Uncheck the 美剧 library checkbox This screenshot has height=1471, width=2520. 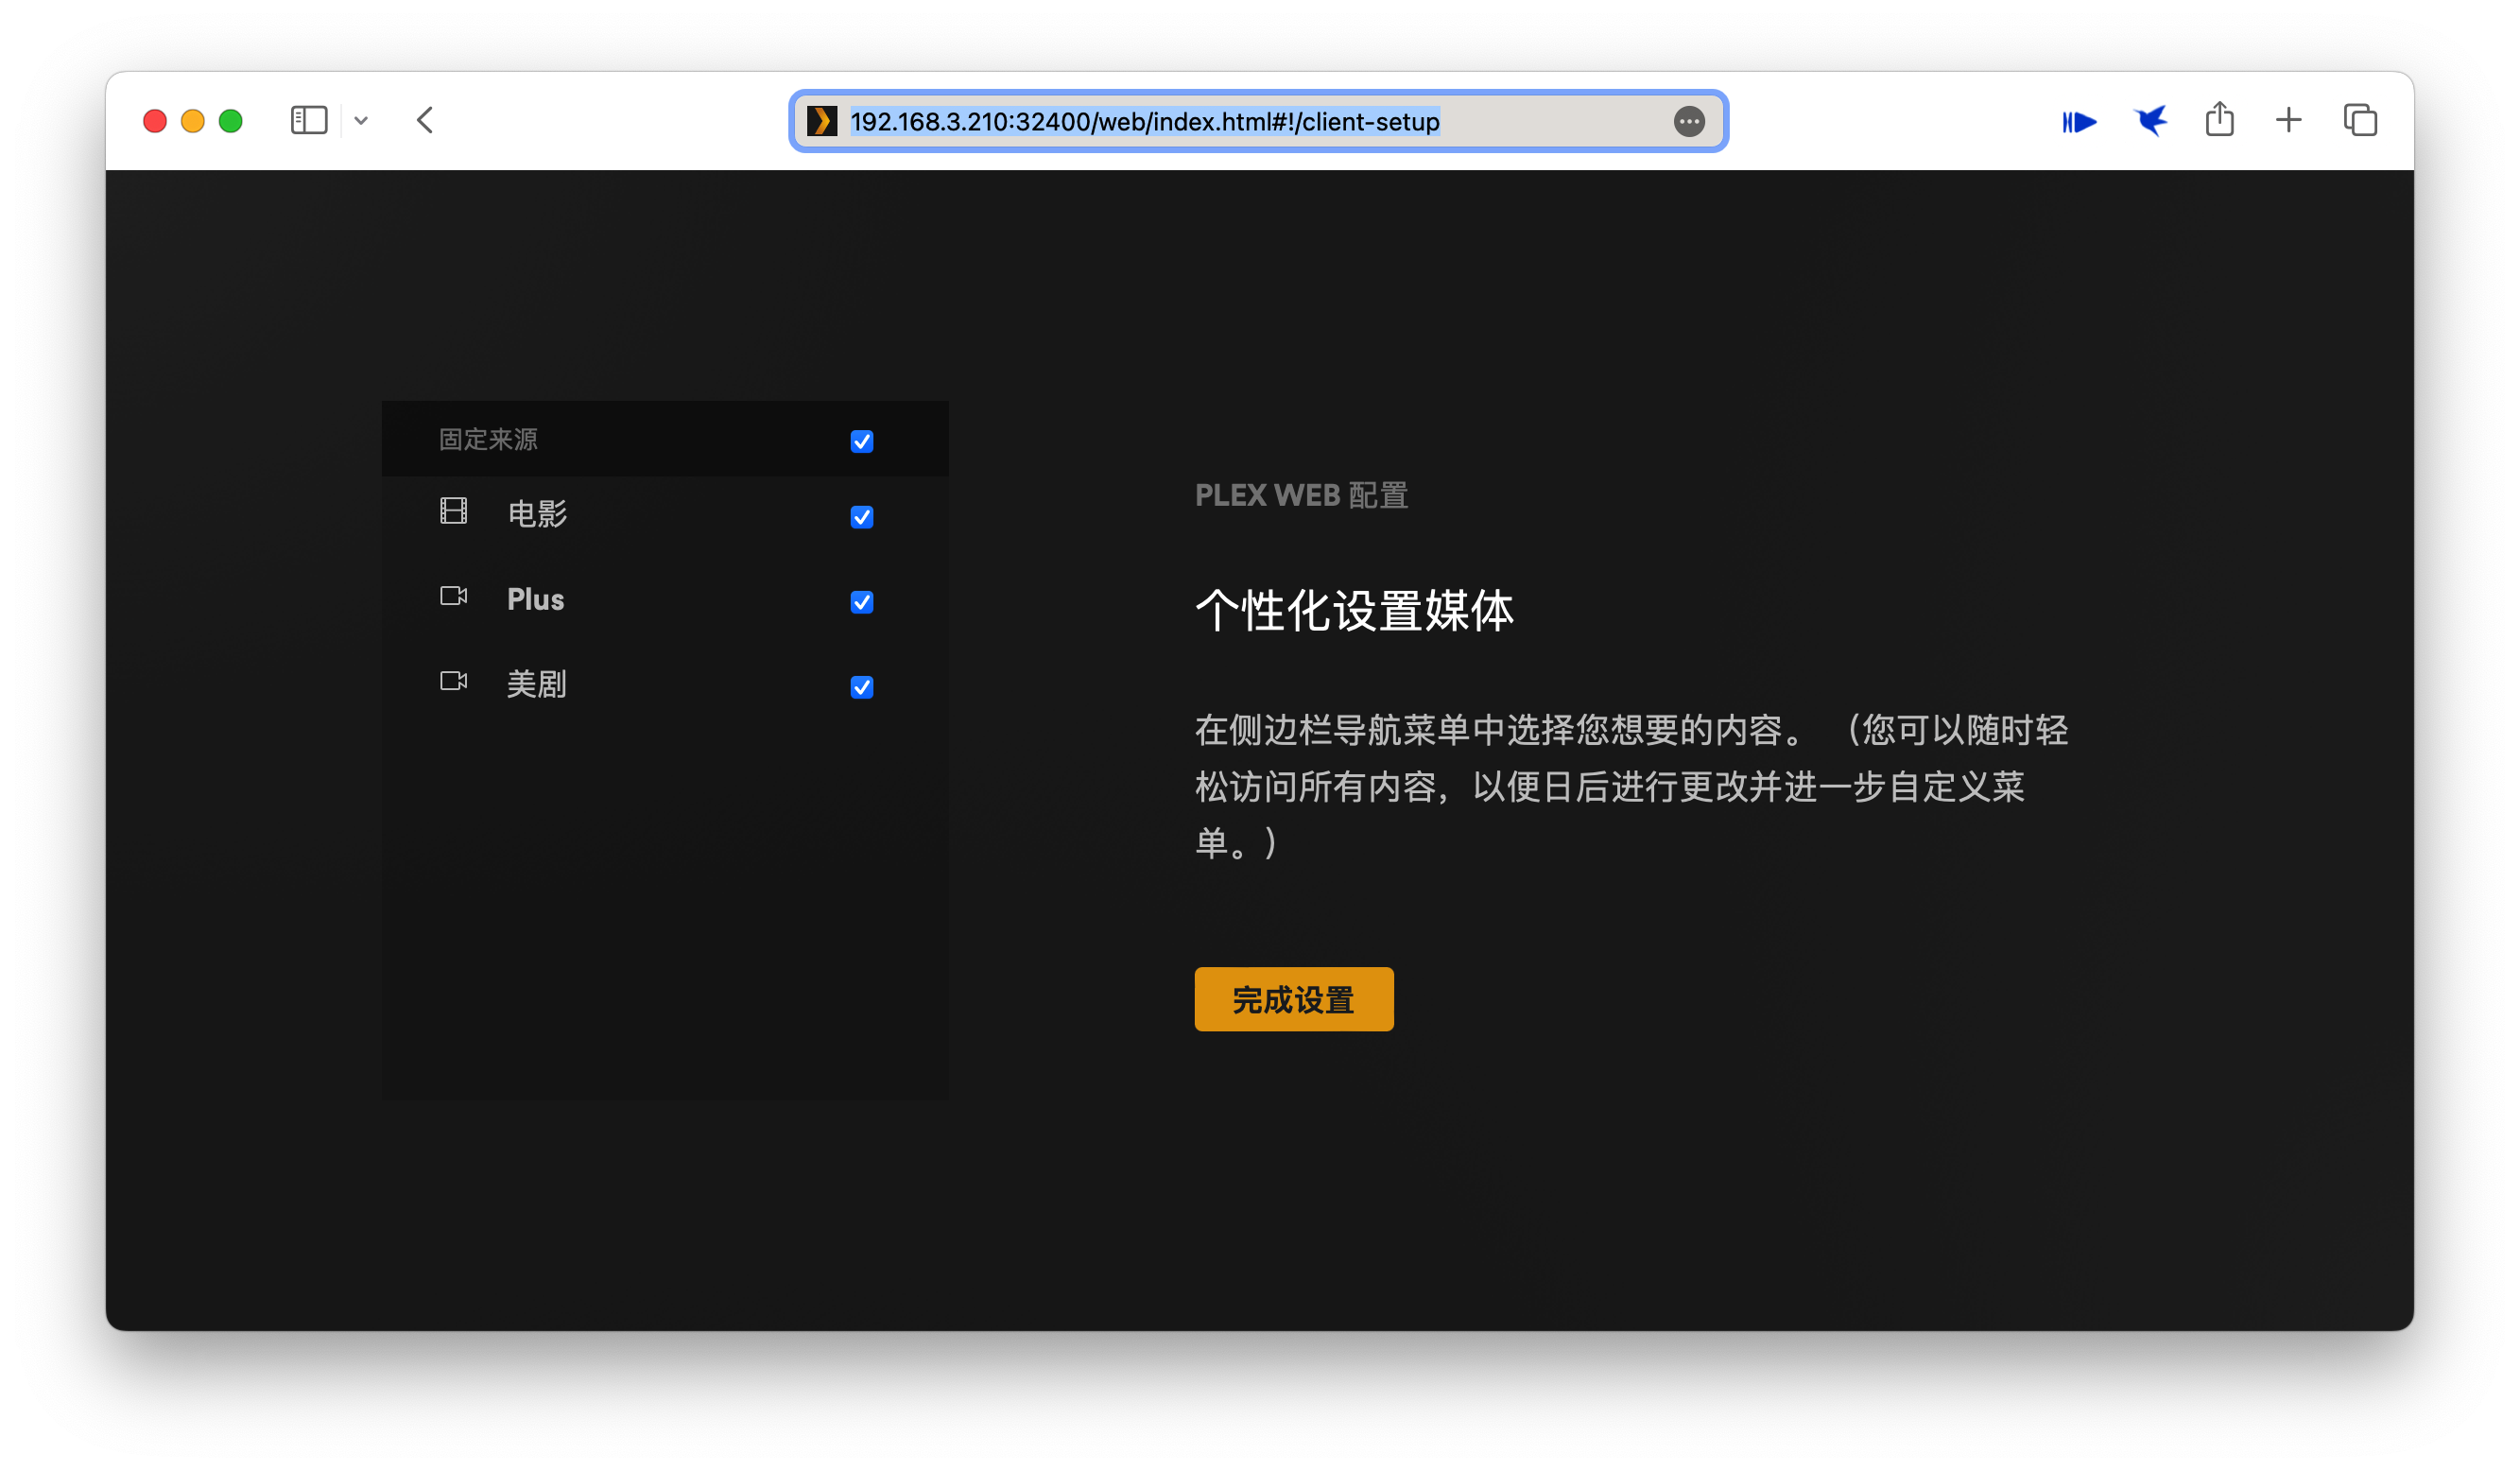pyautogui.click(x=862, y=687)
